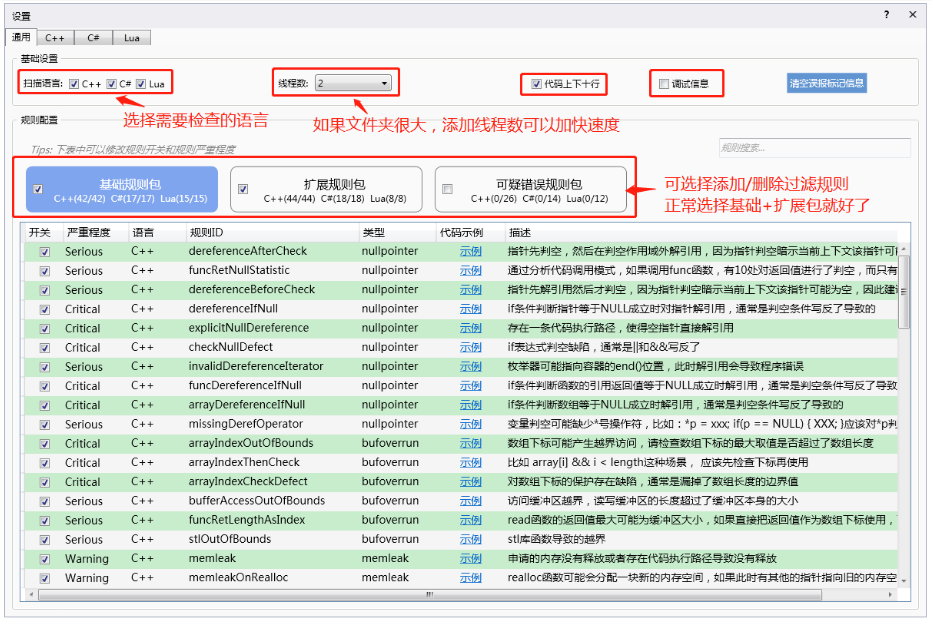The height and width of the screenshot is (625, 933).
Task: Toggle the 扩展规则包 extended rule package
Action: pyautogui.click(x=242, y=189)
